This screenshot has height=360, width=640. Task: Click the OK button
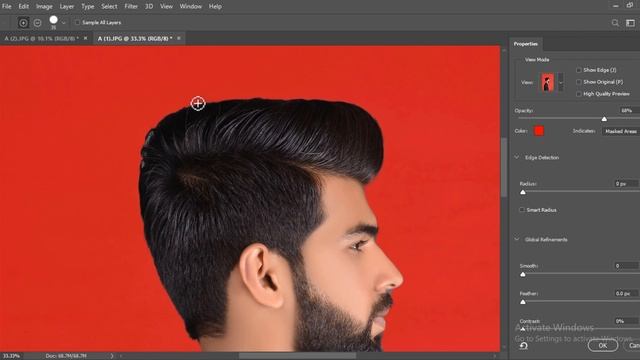click(x=603, y=345)
